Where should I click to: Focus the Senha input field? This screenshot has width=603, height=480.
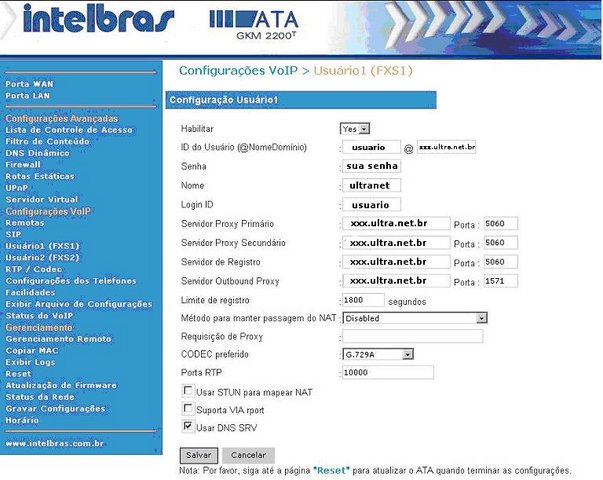tap(371, 166)
